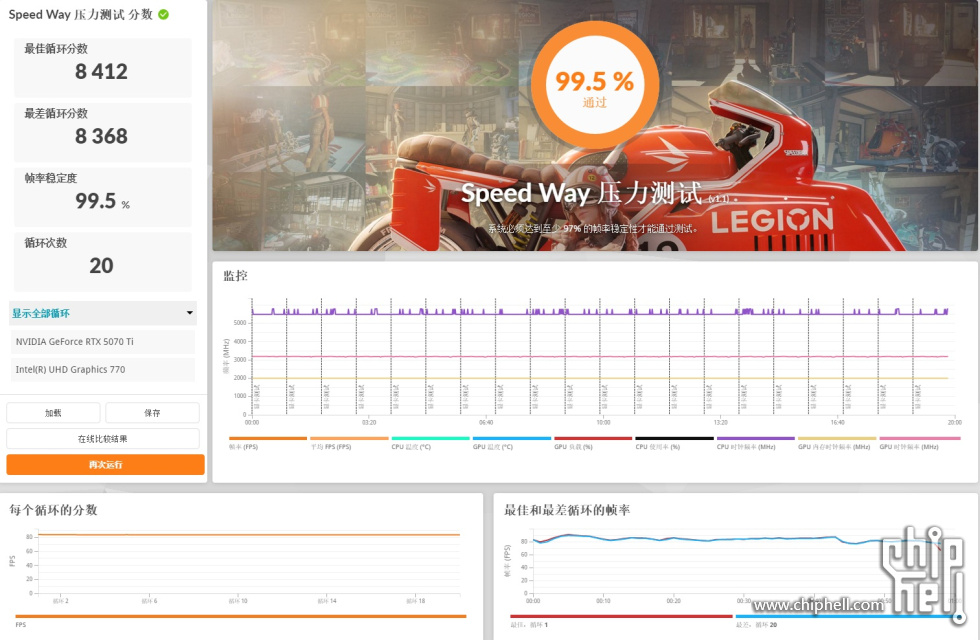Screen dimensions: 980x640
Task: Open 在线比较结果 online comparison
Action: (x=103, y=438)
